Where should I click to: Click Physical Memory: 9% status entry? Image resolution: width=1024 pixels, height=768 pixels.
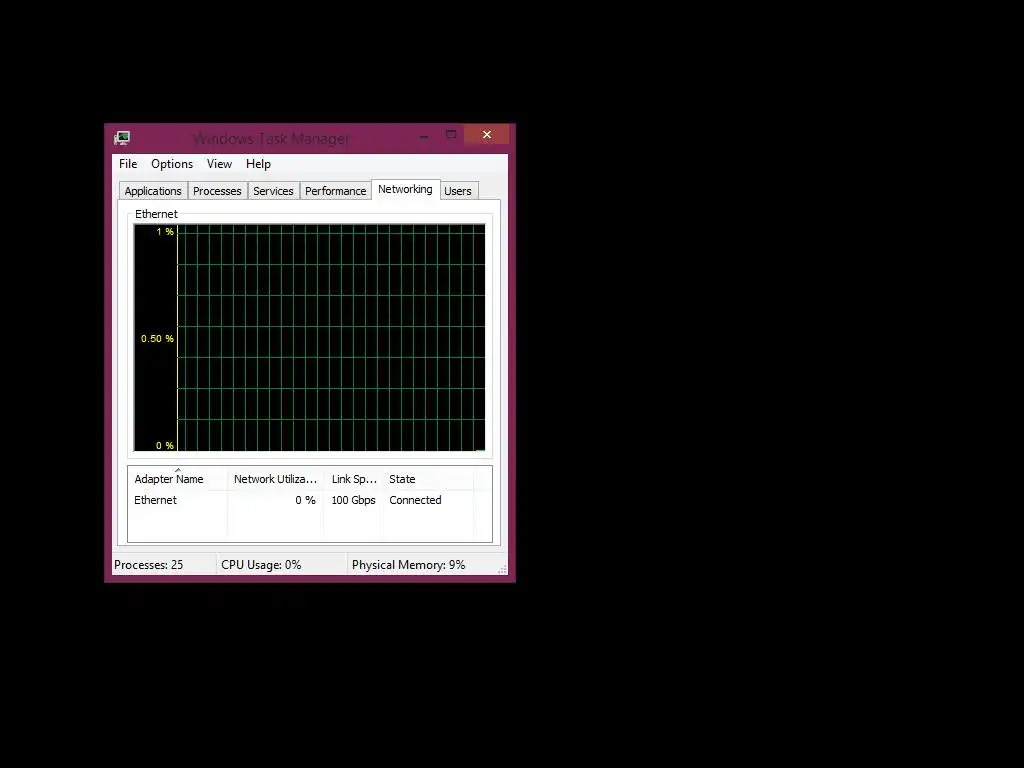[409, 565]
